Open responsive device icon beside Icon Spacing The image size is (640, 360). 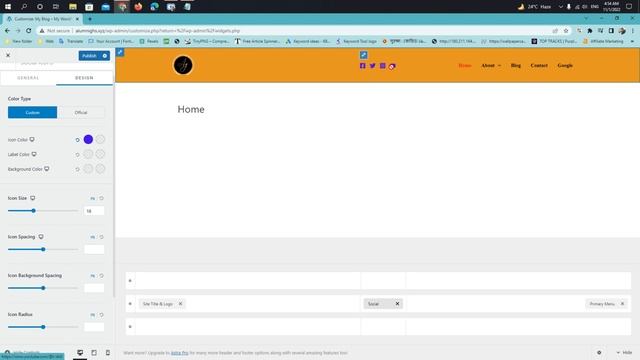pyautogui.click(x=41, y=237)
